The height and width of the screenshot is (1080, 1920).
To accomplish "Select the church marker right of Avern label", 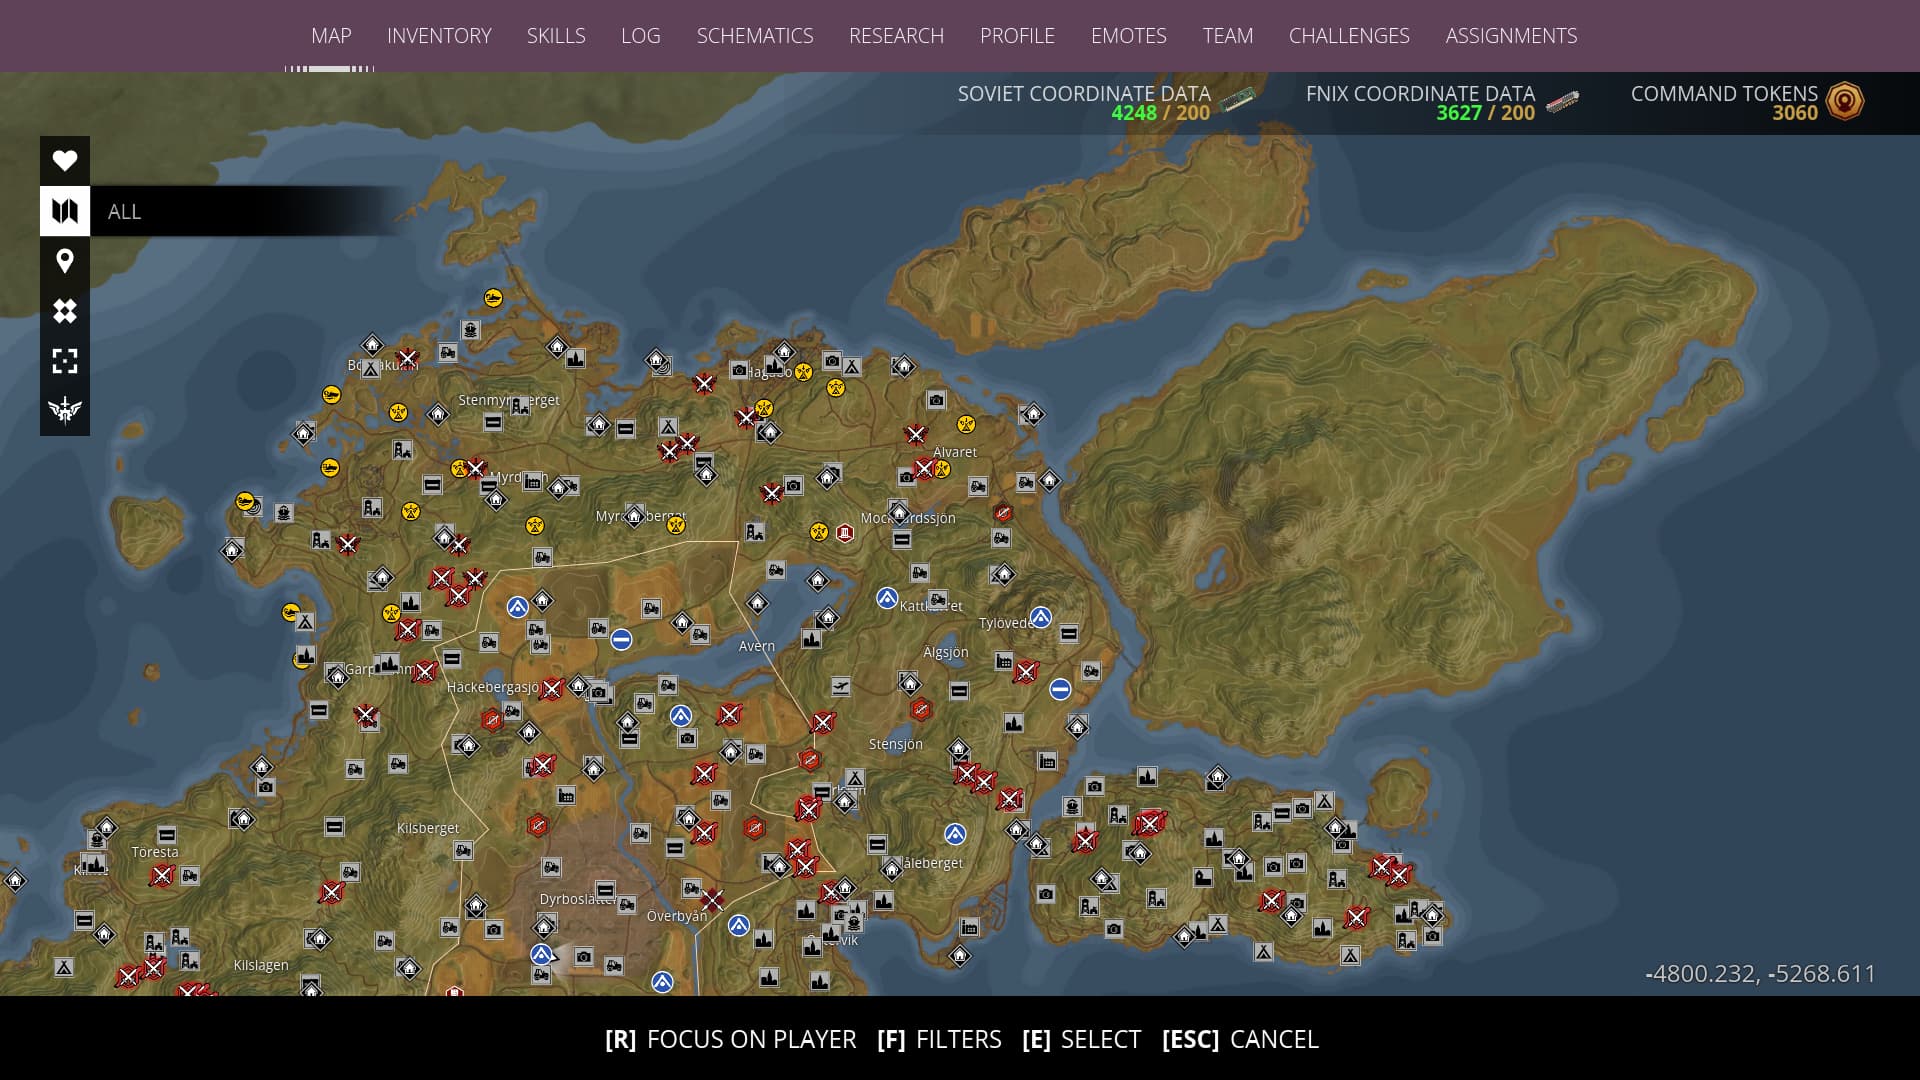I will [811, 638].
